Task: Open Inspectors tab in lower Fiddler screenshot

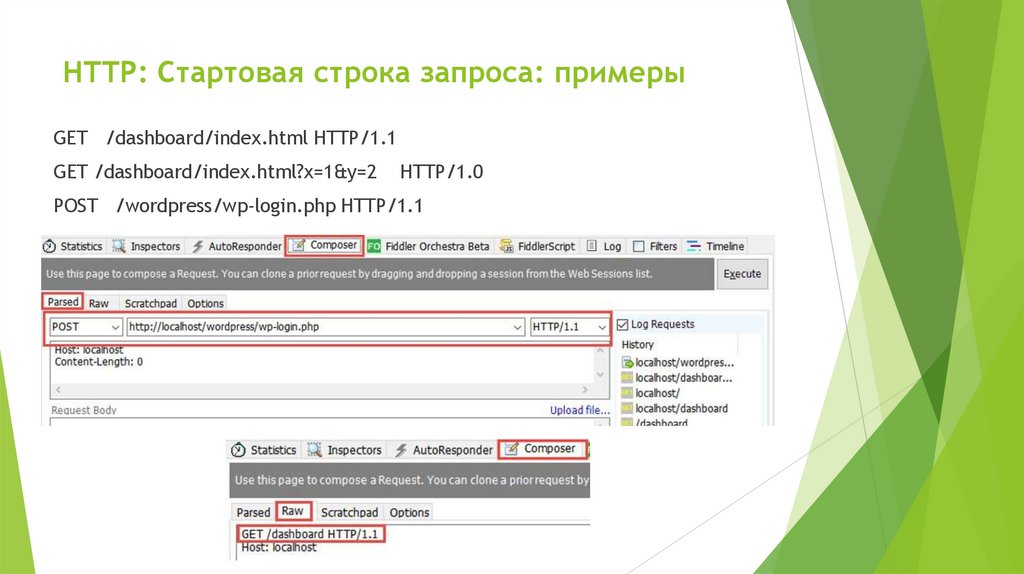Action: coord(345,450)
